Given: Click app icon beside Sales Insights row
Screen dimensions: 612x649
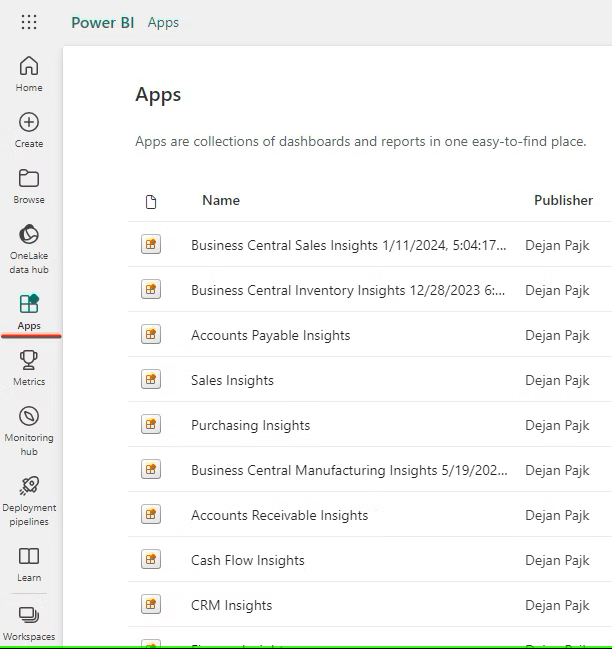Looking at the screenshot, I should (151, 379).
